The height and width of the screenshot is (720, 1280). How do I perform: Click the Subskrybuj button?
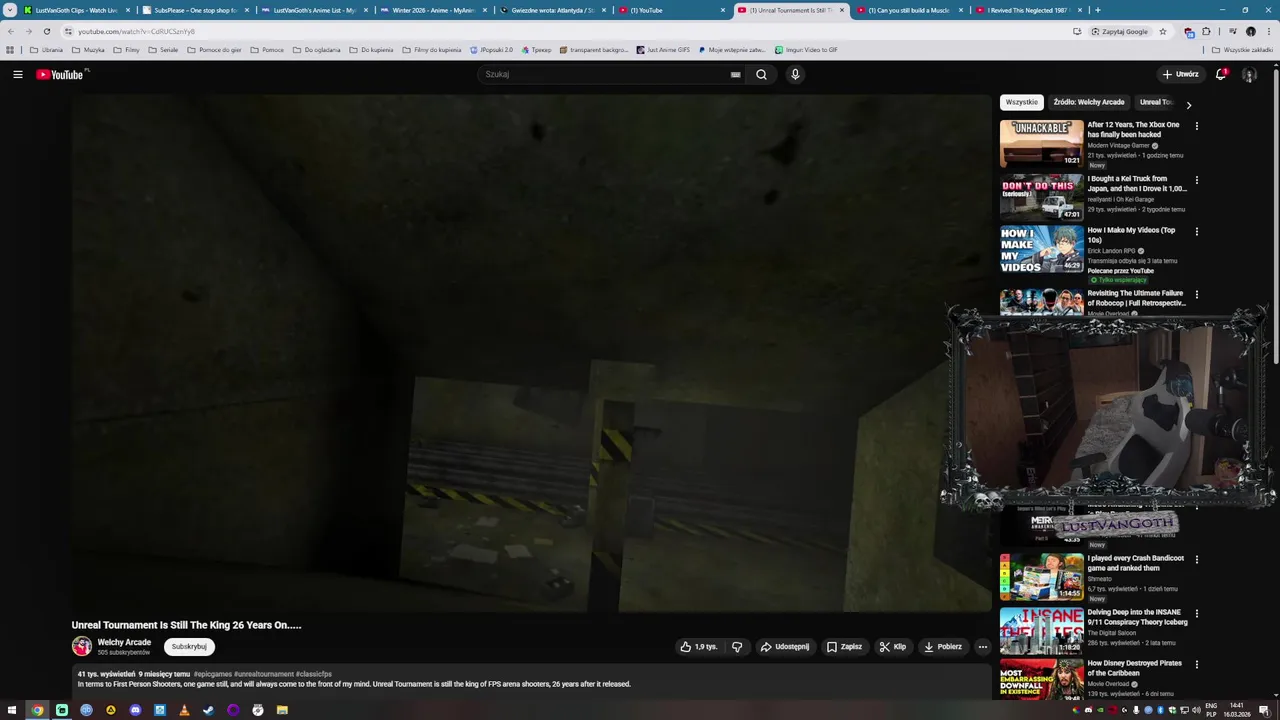189,647
